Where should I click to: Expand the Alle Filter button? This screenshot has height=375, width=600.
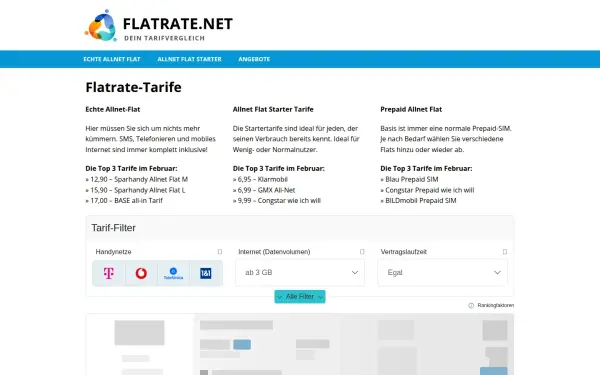(x=300, y=297)
